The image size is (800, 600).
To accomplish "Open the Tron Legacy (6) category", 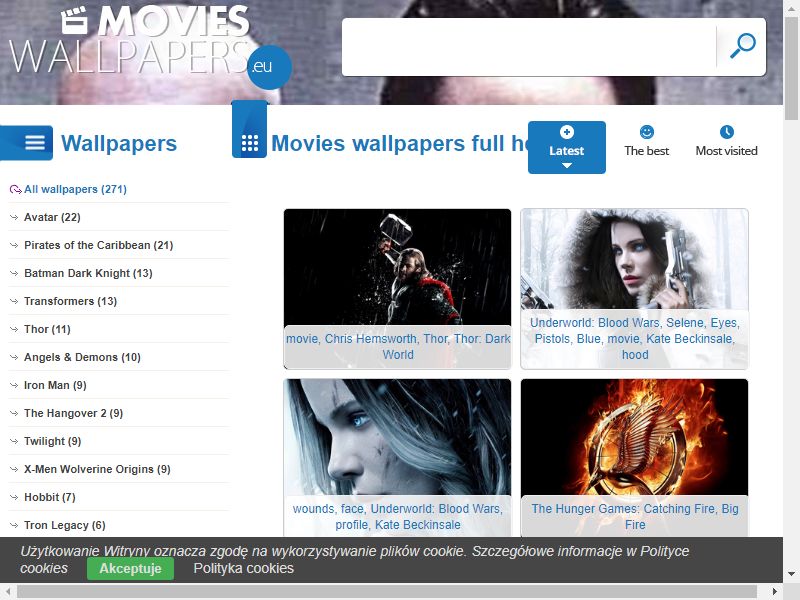I will (x=65, y=526).
